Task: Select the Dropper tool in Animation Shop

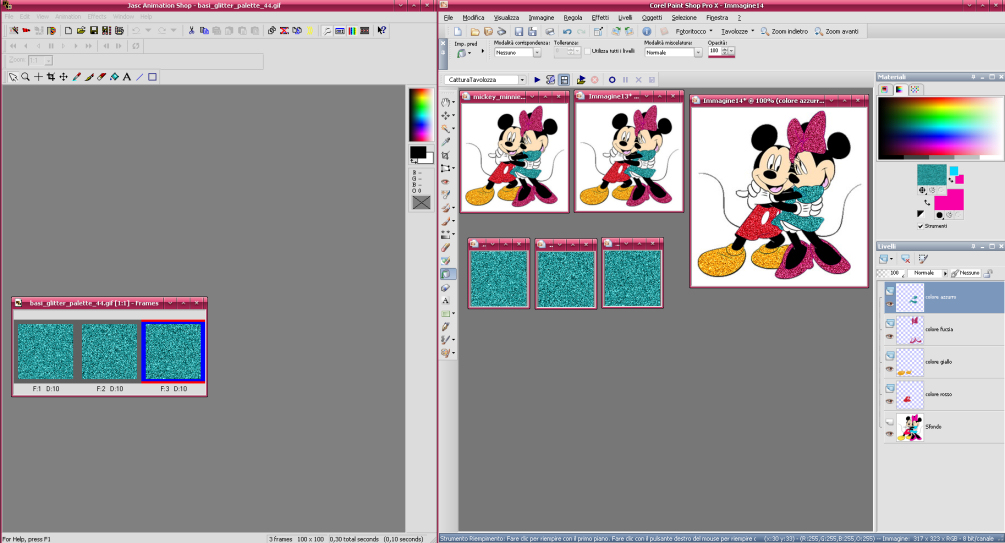Action: pyautogui.click(x=76, y=77)
